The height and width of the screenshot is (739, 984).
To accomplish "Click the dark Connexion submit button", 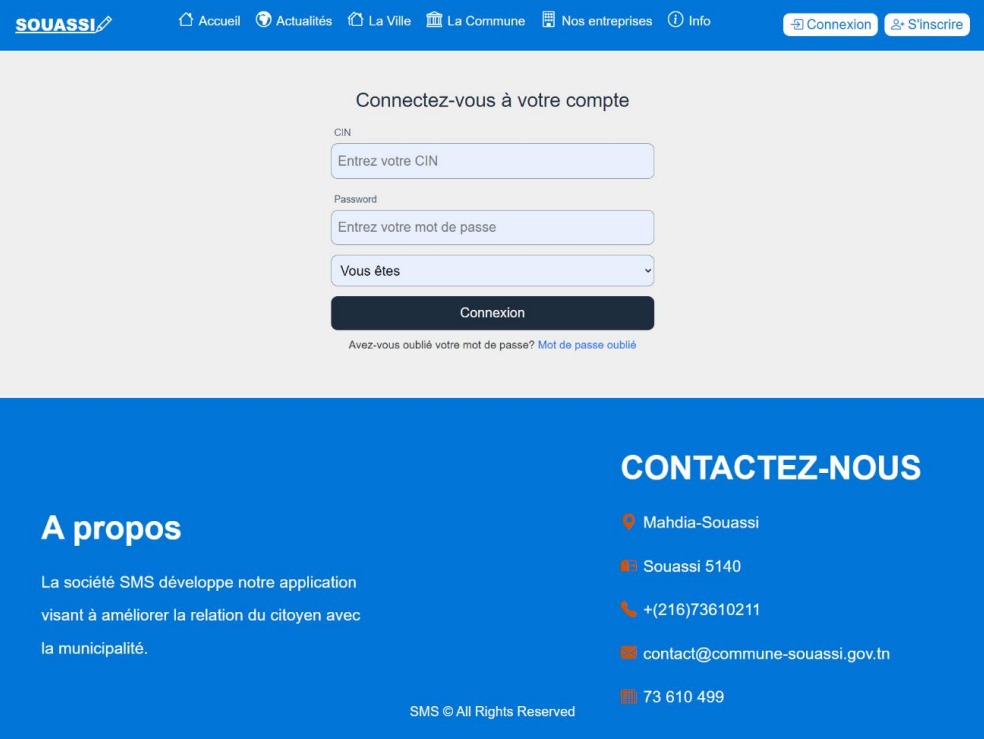I will pos(493,313).
